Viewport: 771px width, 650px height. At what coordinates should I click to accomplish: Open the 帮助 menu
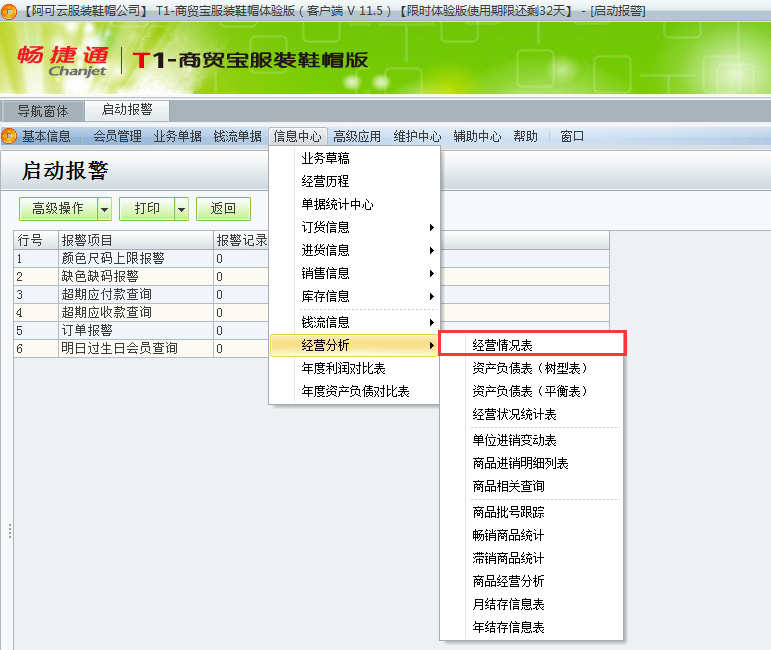pyautogui.click(x=526, y=136)
